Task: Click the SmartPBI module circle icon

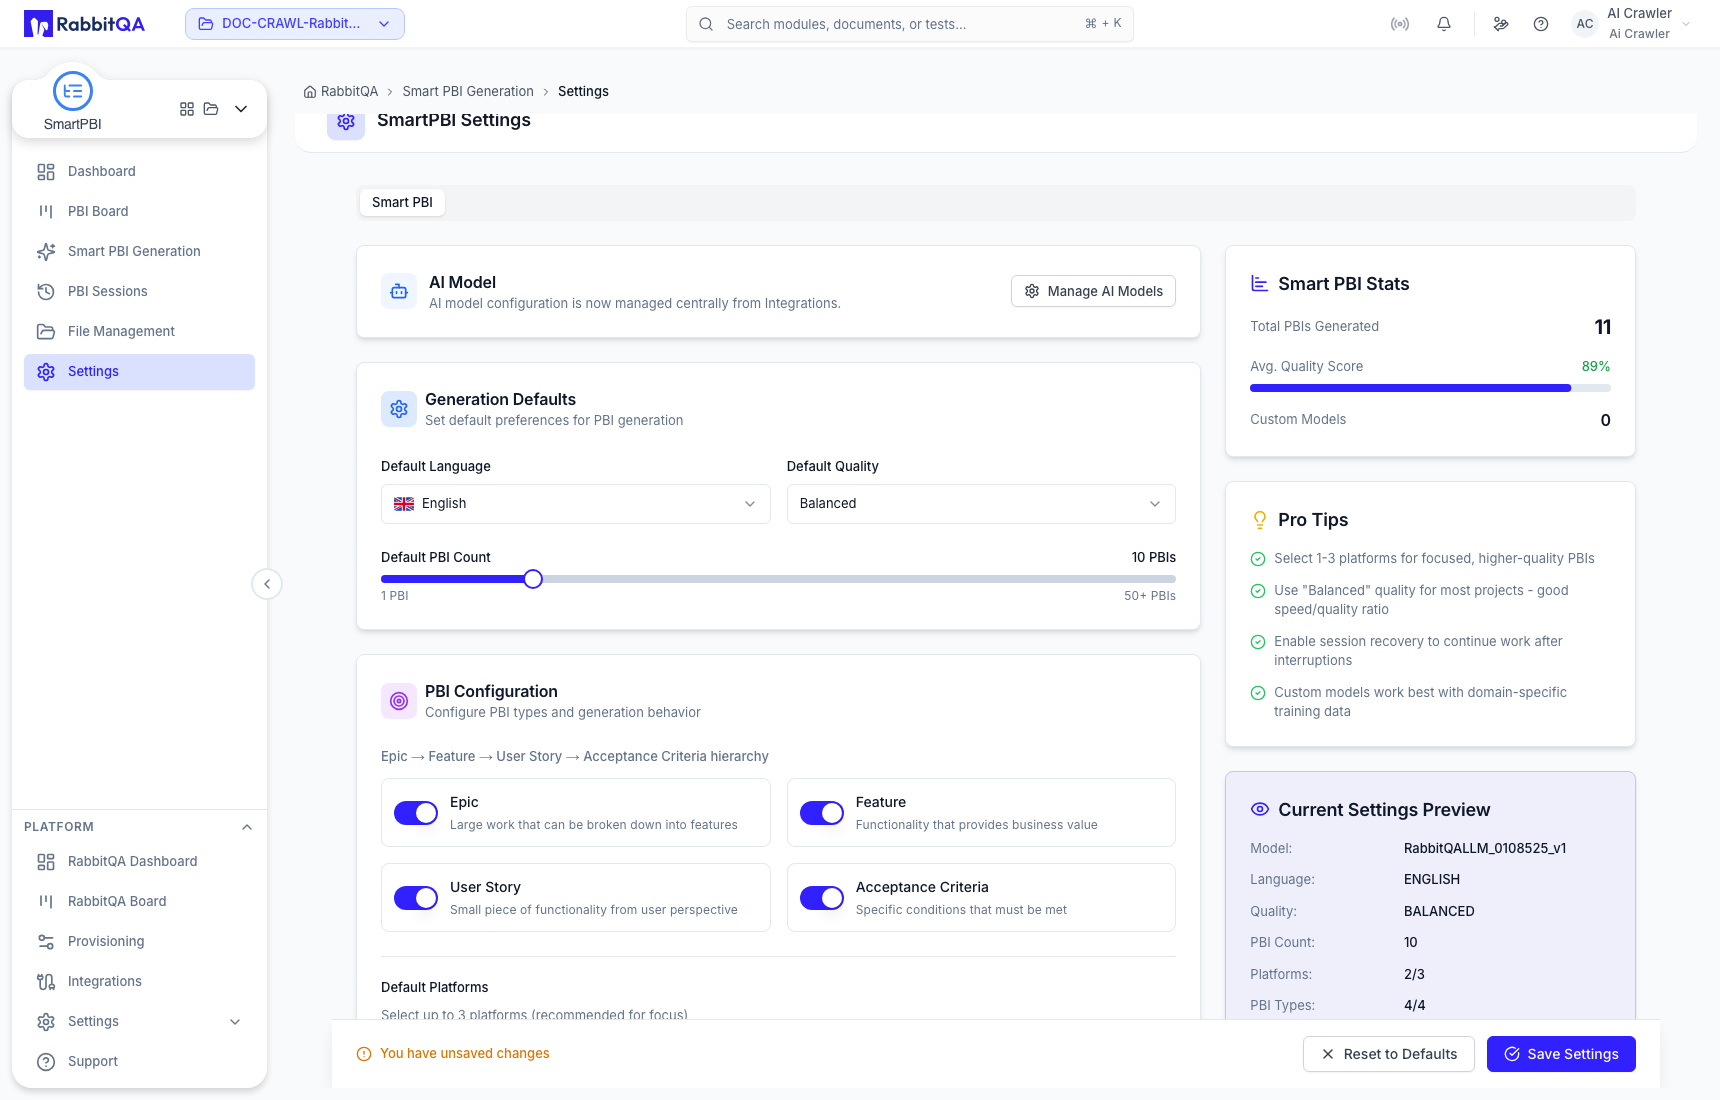Action: coord(73,91)
